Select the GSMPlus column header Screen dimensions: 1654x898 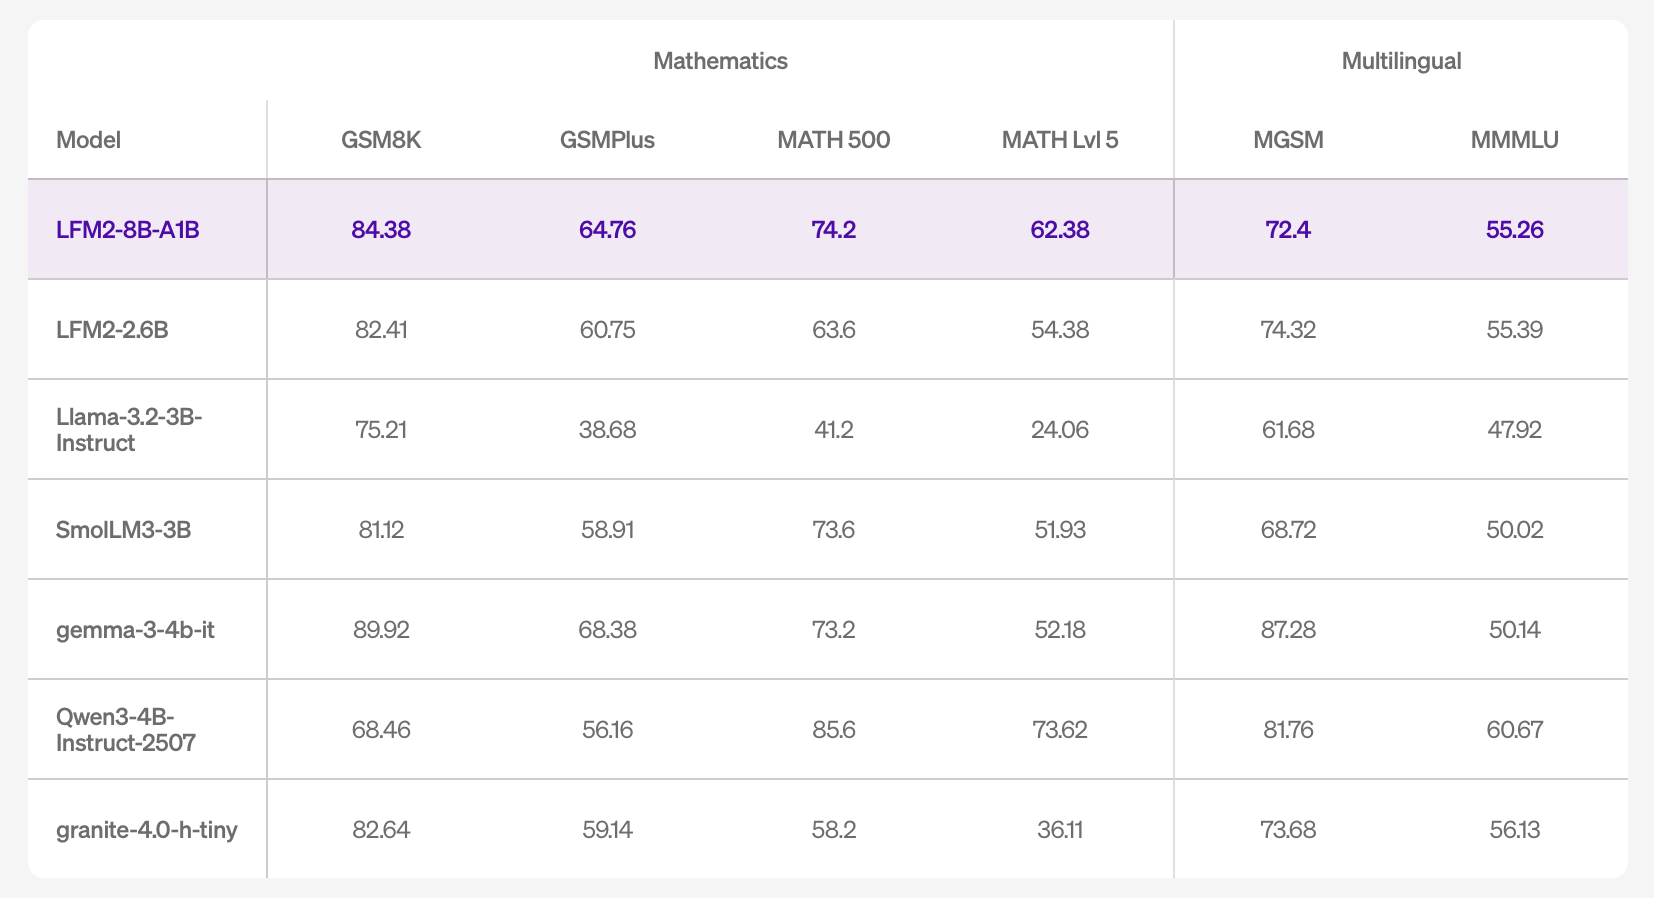pyautogui.click(x=607, y=140)
